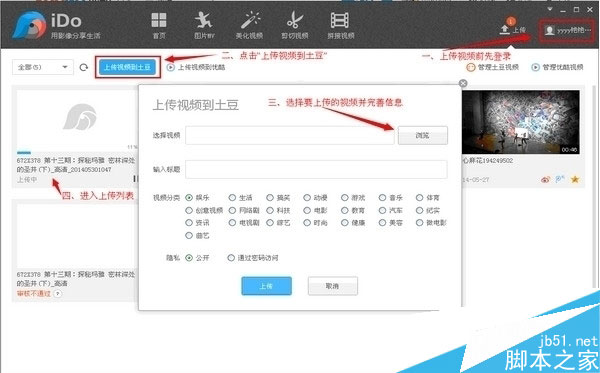Click the star favorite icon on video card

(x=575, y=179)
